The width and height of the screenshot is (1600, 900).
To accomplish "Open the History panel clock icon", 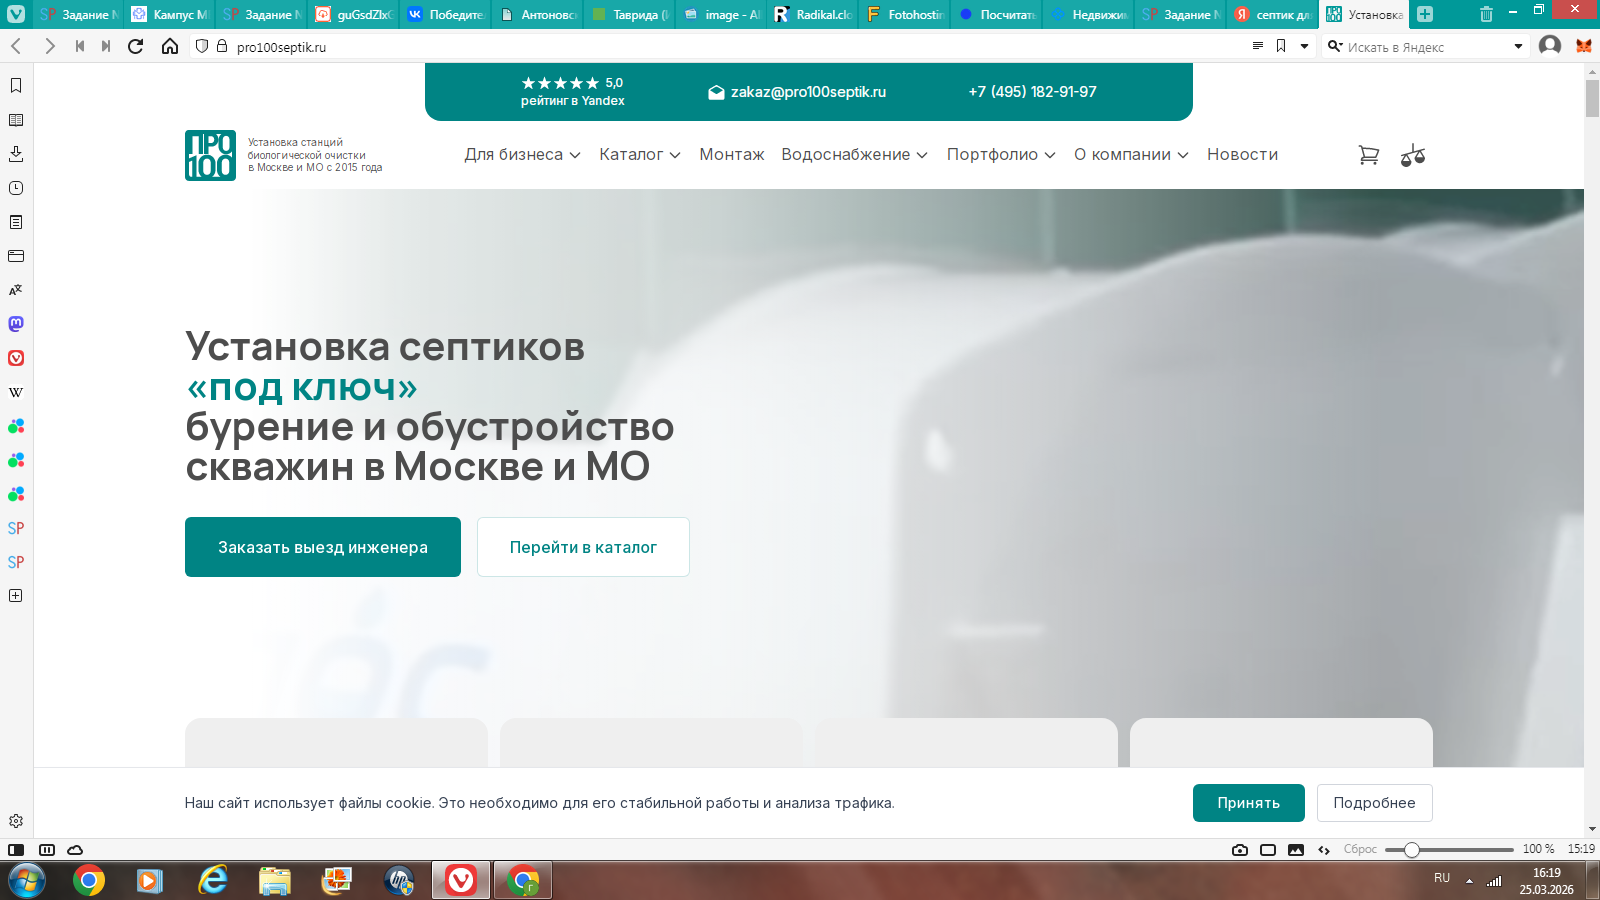I will point(16,188).
